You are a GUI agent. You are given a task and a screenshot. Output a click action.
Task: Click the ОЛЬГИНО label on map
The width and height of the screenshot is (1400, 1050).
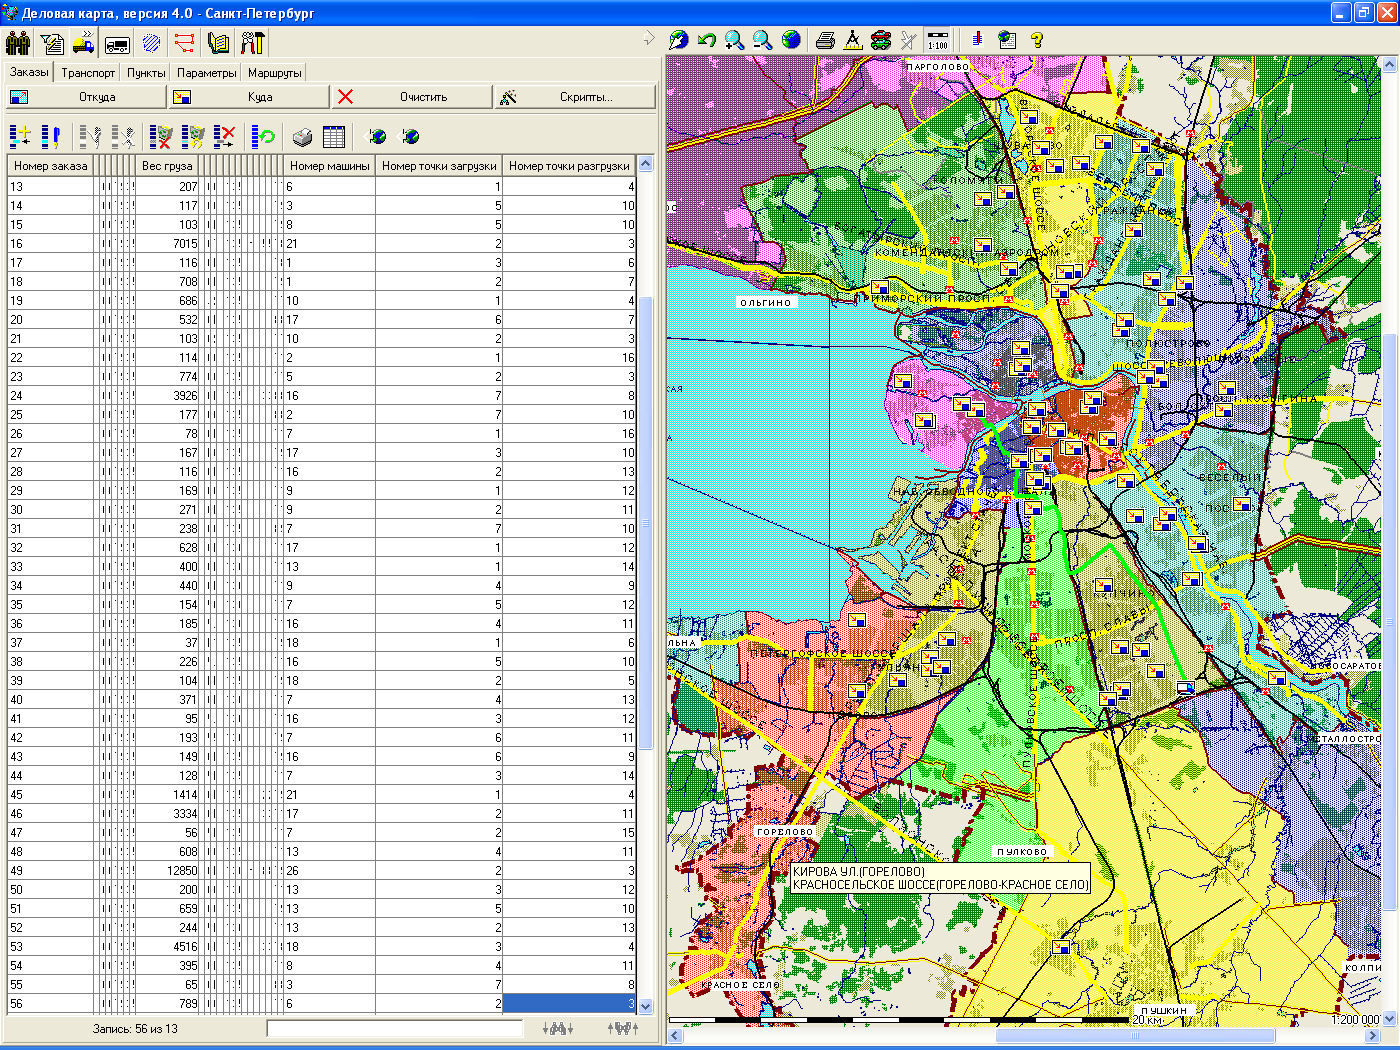click(x=766, y=302)
